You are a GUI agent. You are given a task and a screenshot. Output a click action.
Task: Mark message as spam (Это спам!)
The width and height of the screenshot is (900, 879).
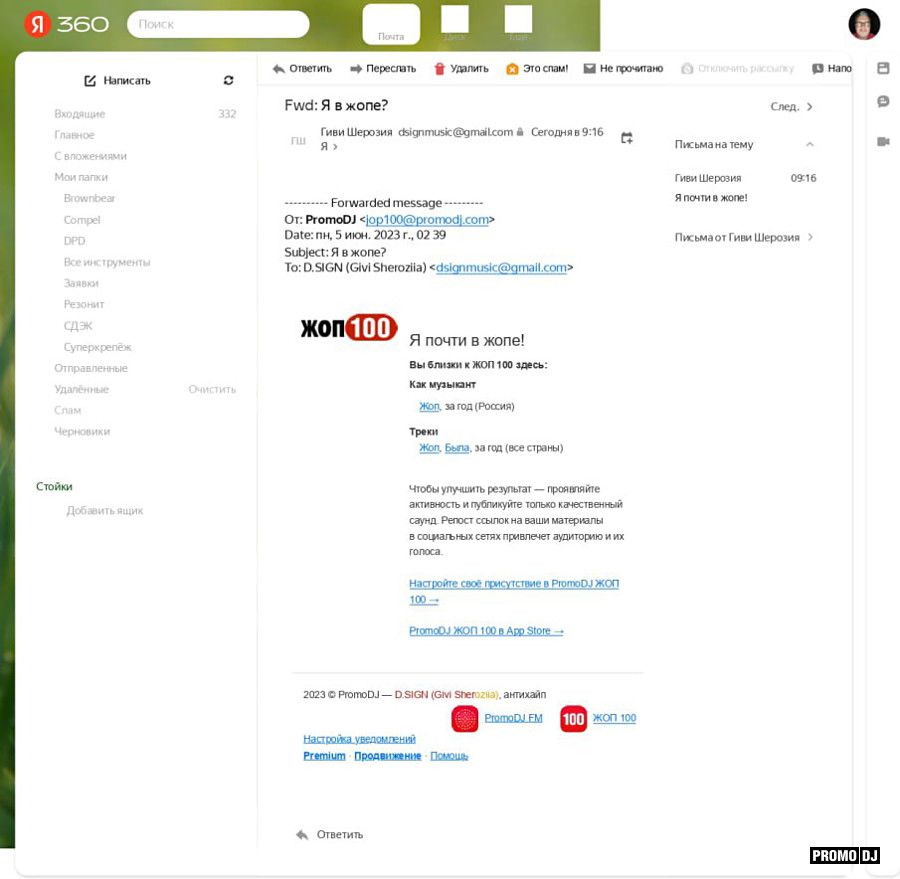coord(537,69)
